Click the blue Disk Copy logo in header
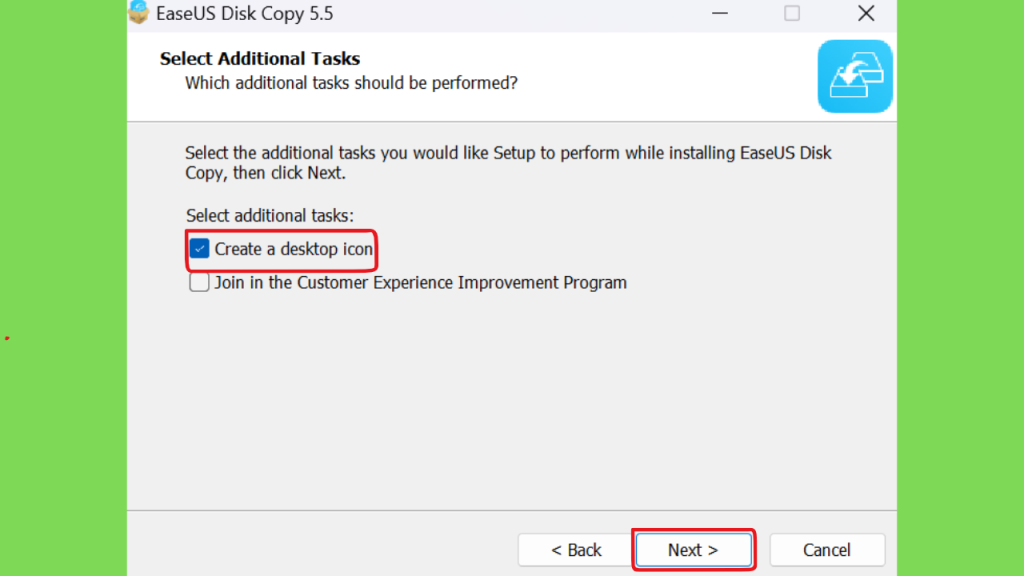This screenshot has width=1024, height=576. pos(855,76)
